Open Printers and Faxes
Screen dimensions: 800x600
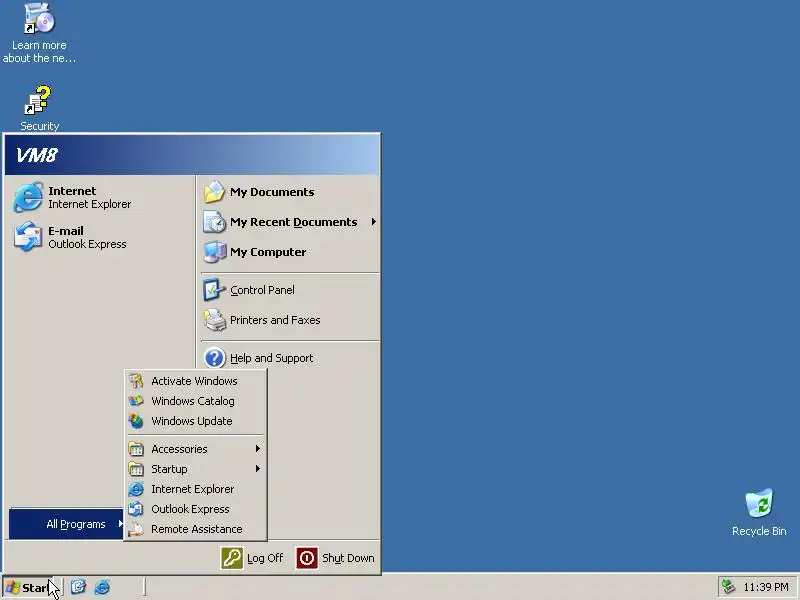(x=289, y=320)
